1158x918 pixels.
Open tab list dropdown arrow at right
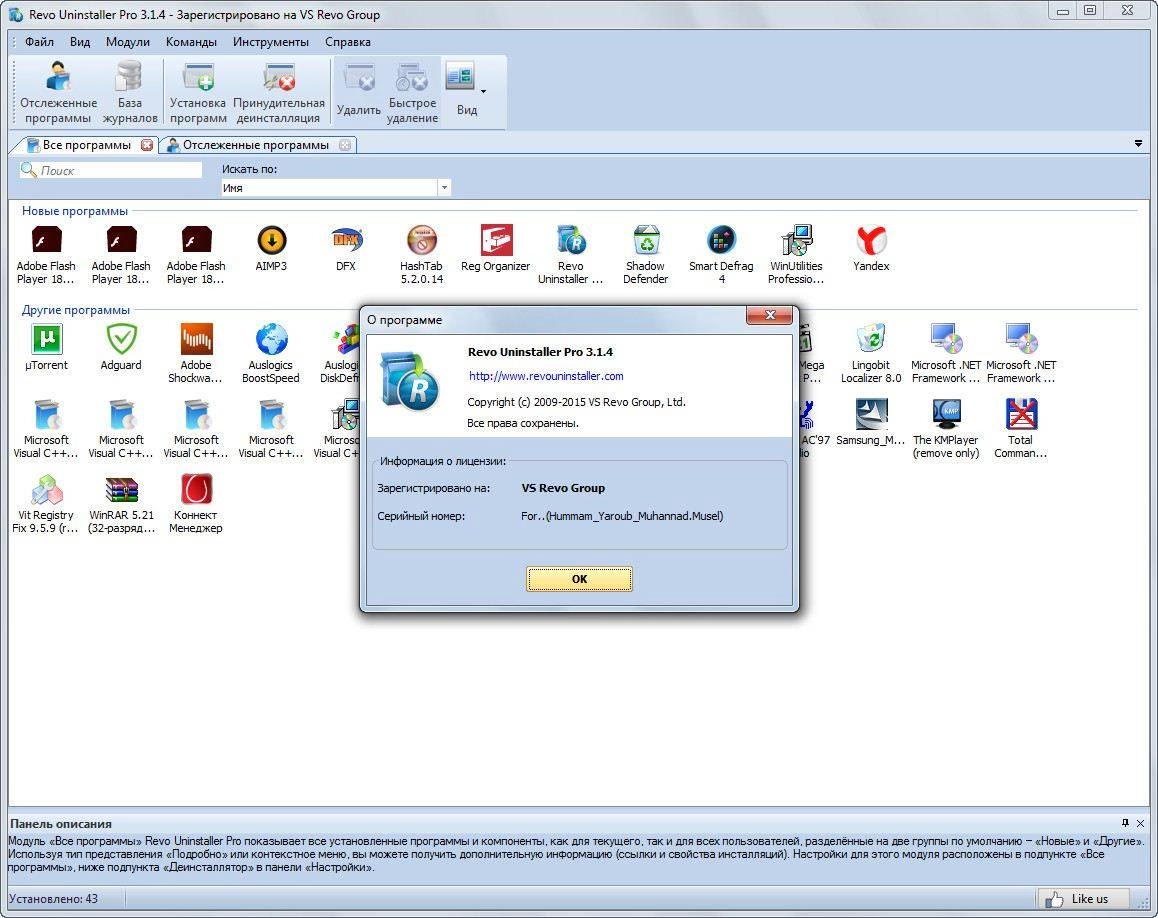click(x=1138, y=144)
